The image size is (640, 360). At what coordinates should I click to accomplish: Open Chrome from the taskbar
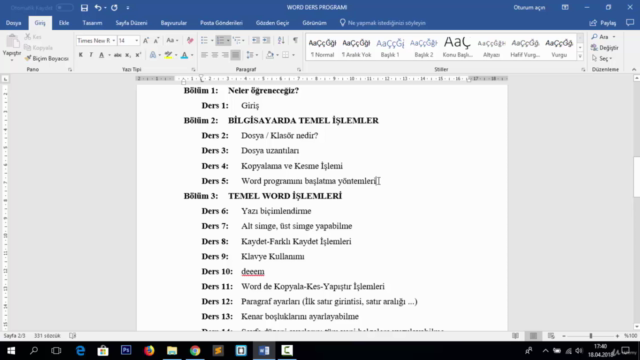click(x=195, y=351)
